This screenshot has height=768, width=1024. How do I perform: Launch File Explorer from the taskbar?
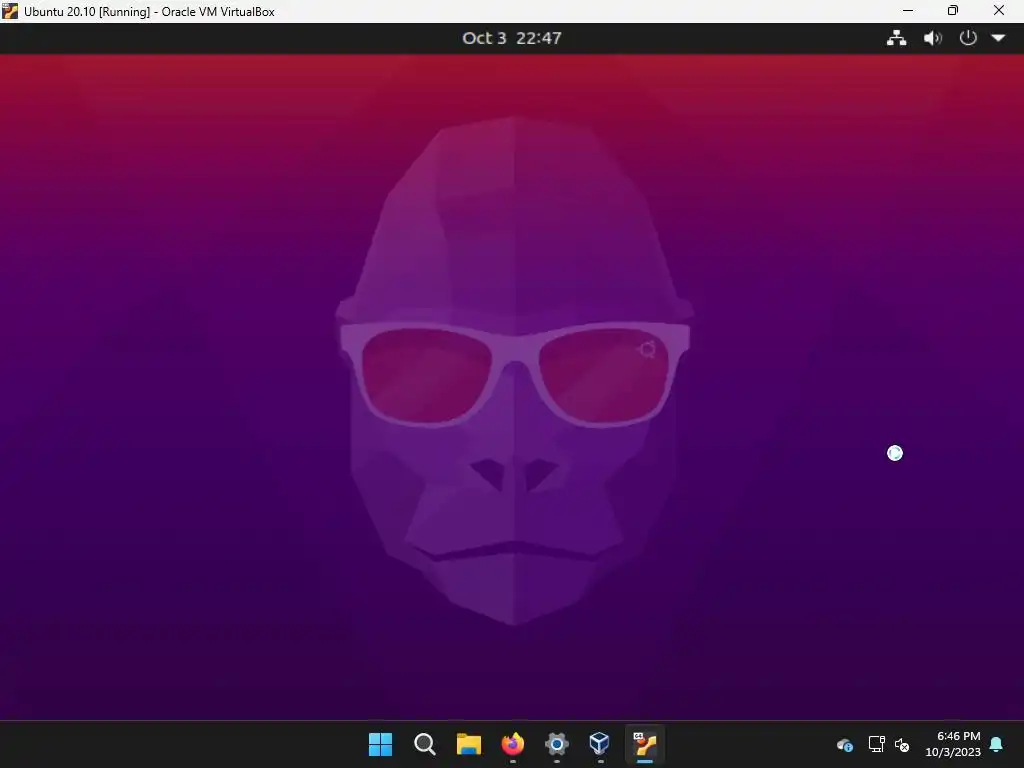coord(468,744)
